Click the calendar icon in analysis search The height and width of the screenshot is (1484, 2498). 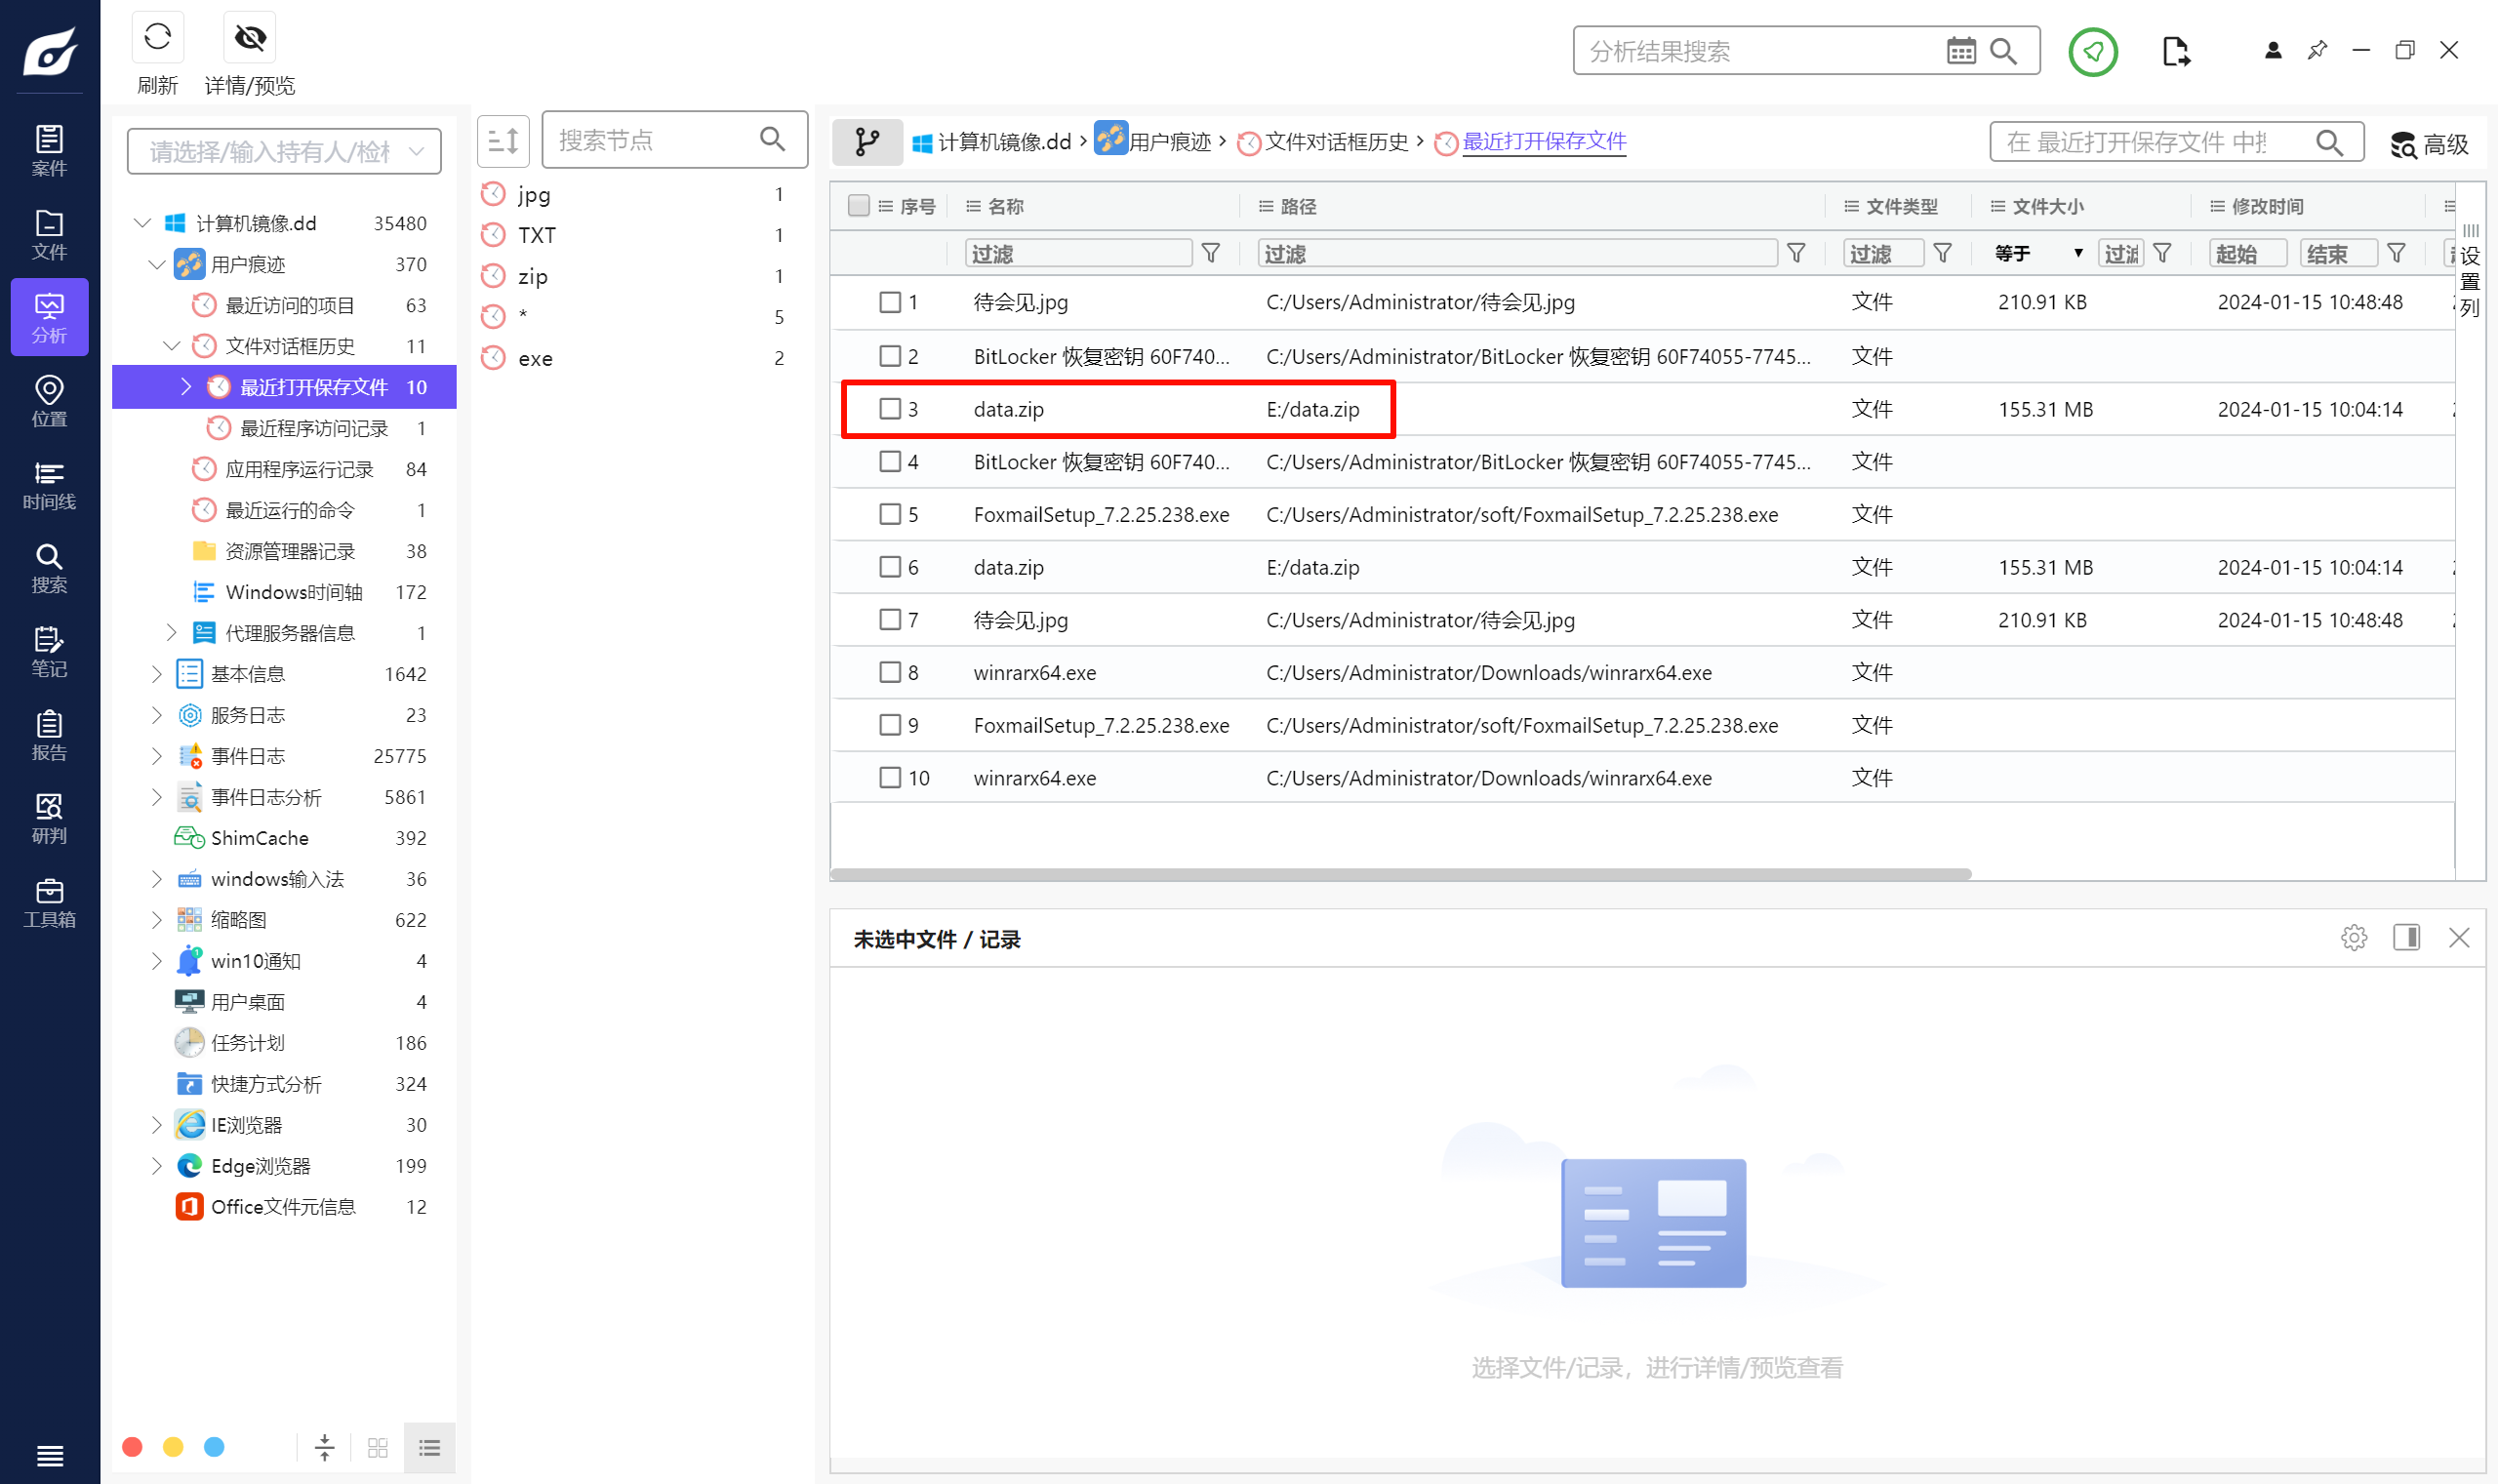(x=1961, y=51)
